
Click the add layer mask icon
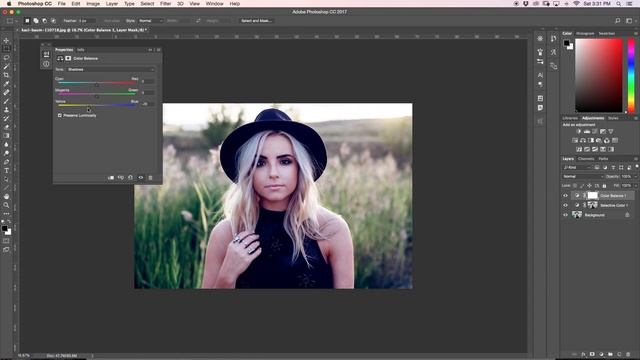coord(592,354)
